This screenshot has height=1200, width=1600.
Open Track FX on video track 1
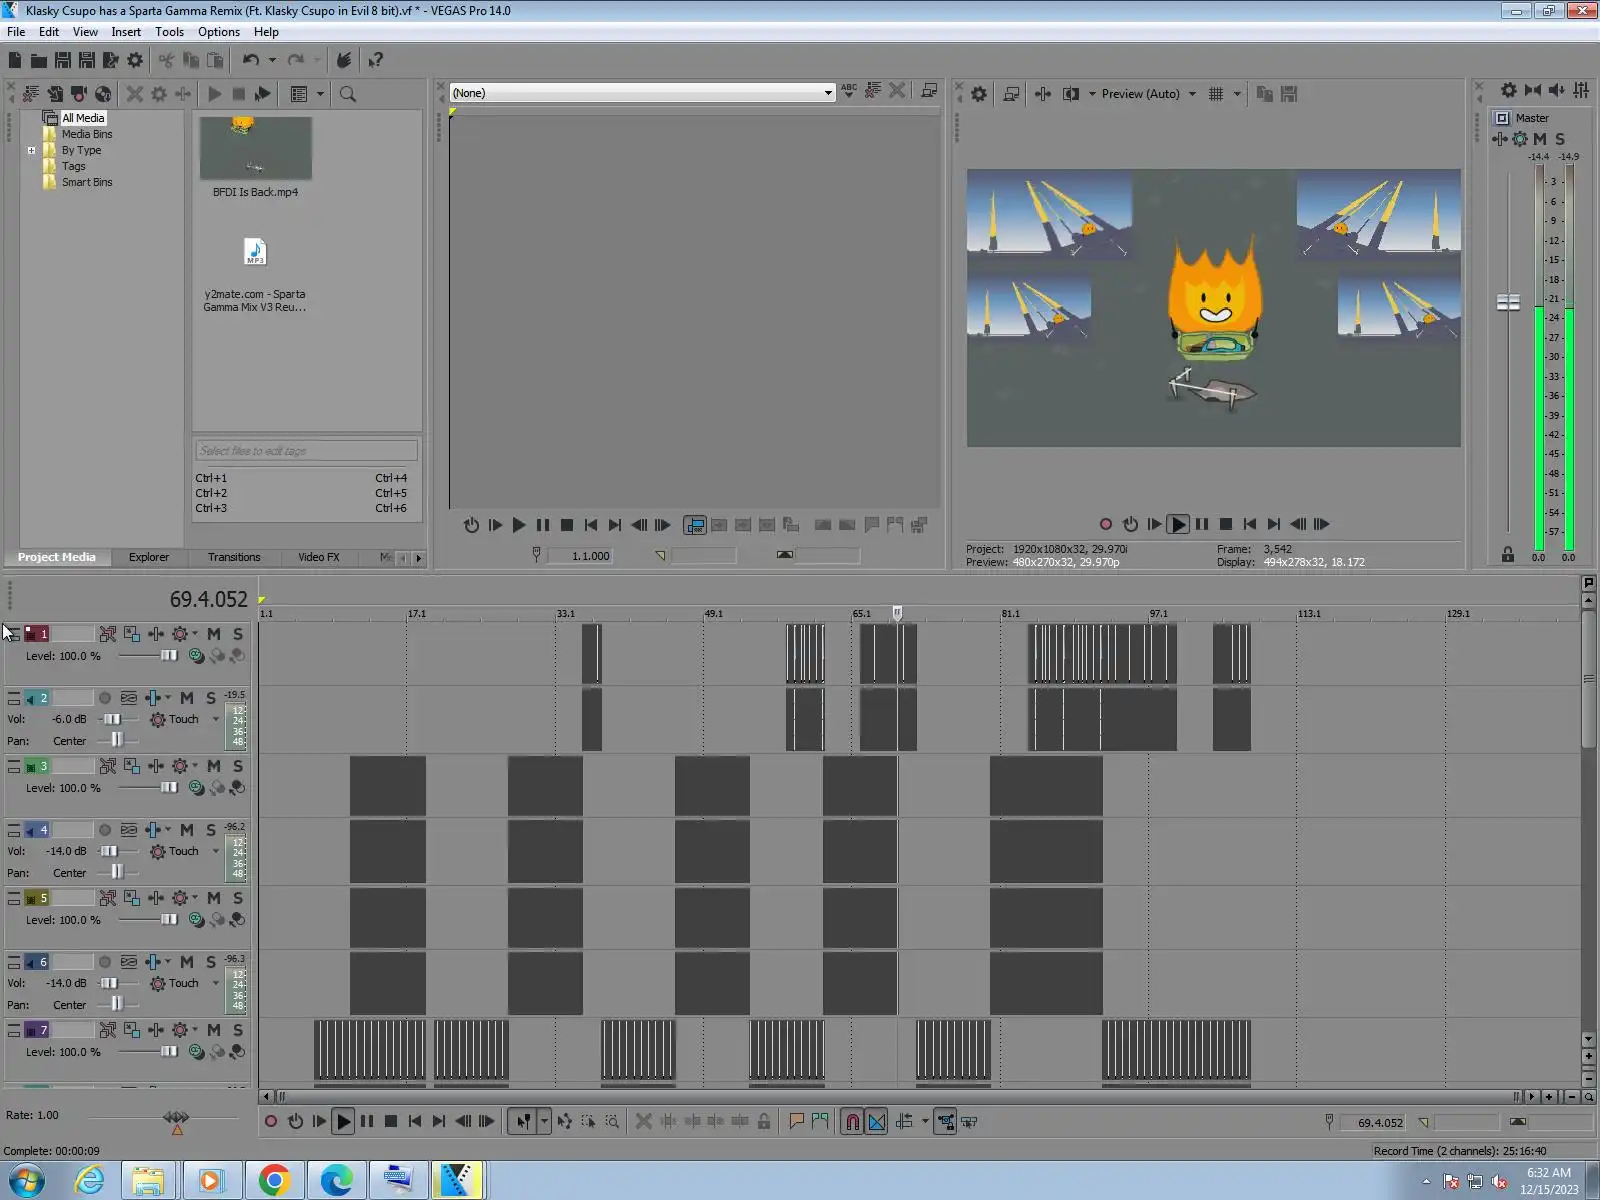(x=156, y=634)
